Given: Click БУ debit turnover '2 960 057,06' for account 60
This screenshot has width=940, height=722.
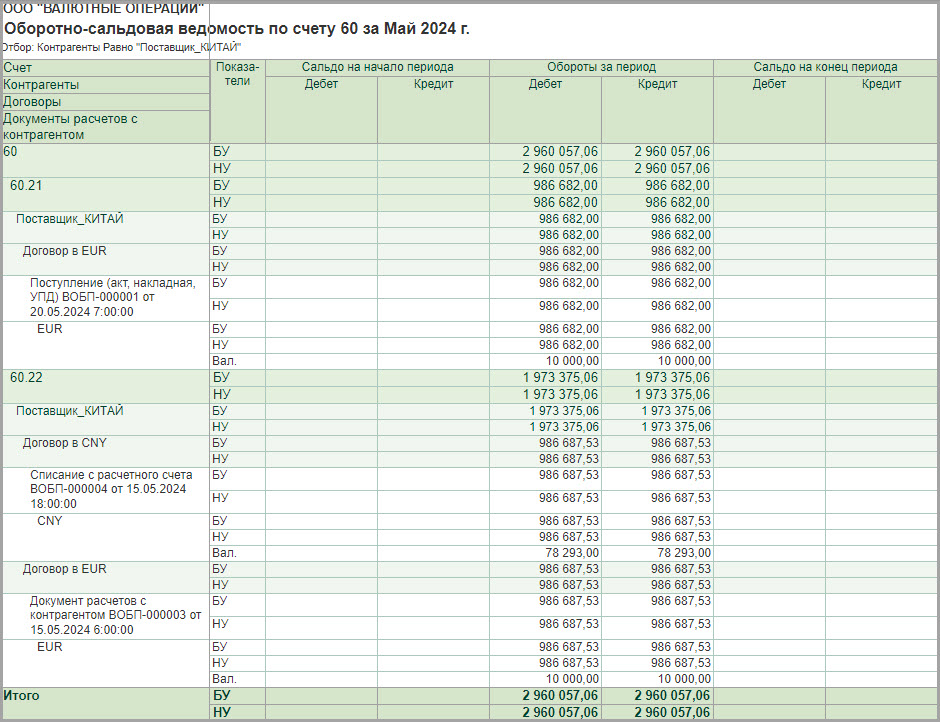Looking at the screenshot, I should point(560,152).
